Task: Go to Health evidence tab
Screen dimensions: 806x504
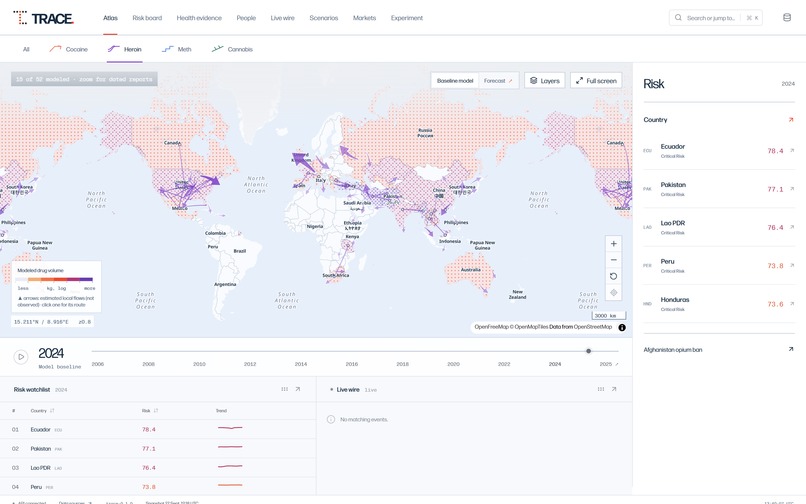Action: 199,18
